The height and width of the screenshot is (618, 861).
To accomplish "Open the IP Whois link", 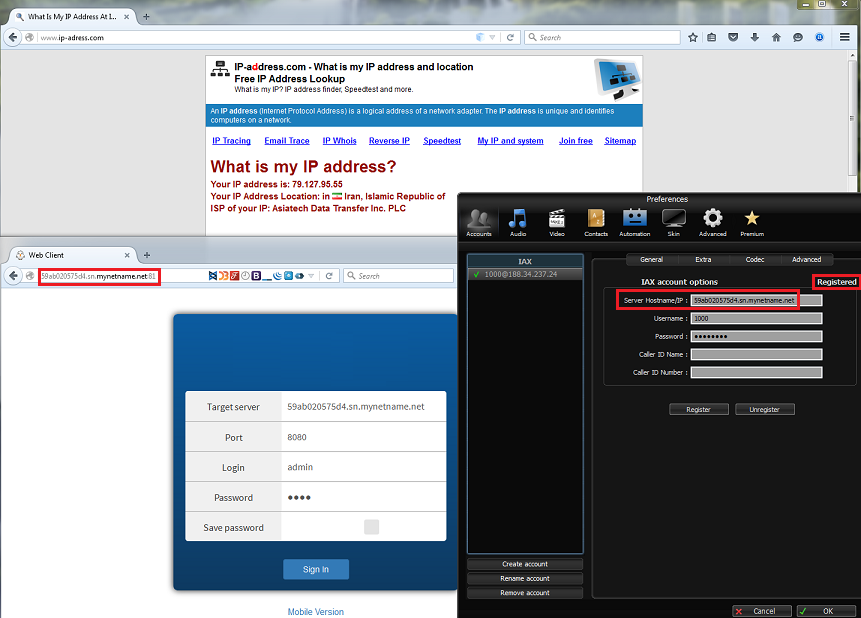I will tap(339, 141).
